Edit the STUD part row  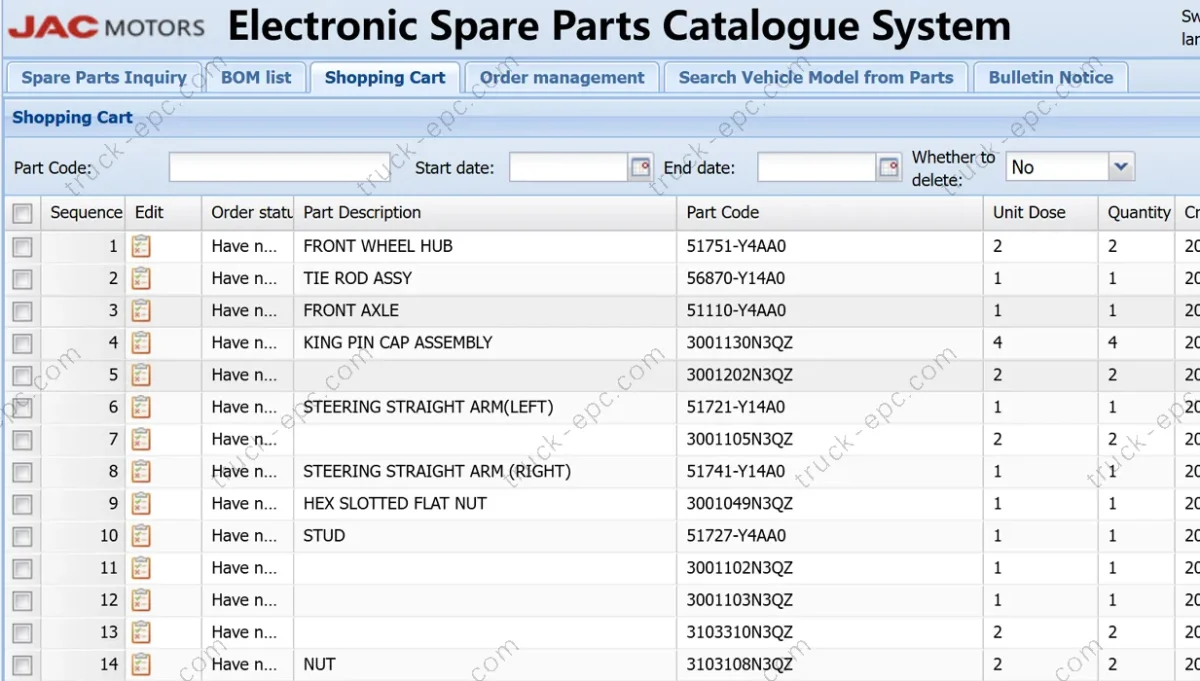(141, 536)
